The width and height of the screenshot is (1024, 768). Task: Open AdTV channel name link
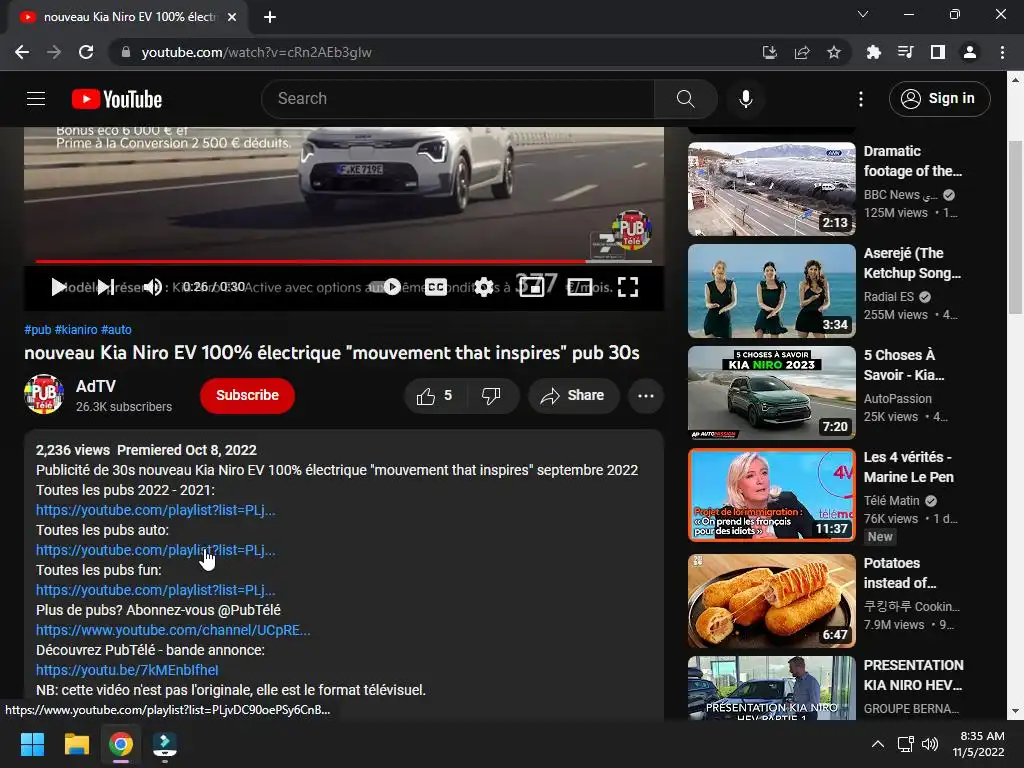click(95, 386)
